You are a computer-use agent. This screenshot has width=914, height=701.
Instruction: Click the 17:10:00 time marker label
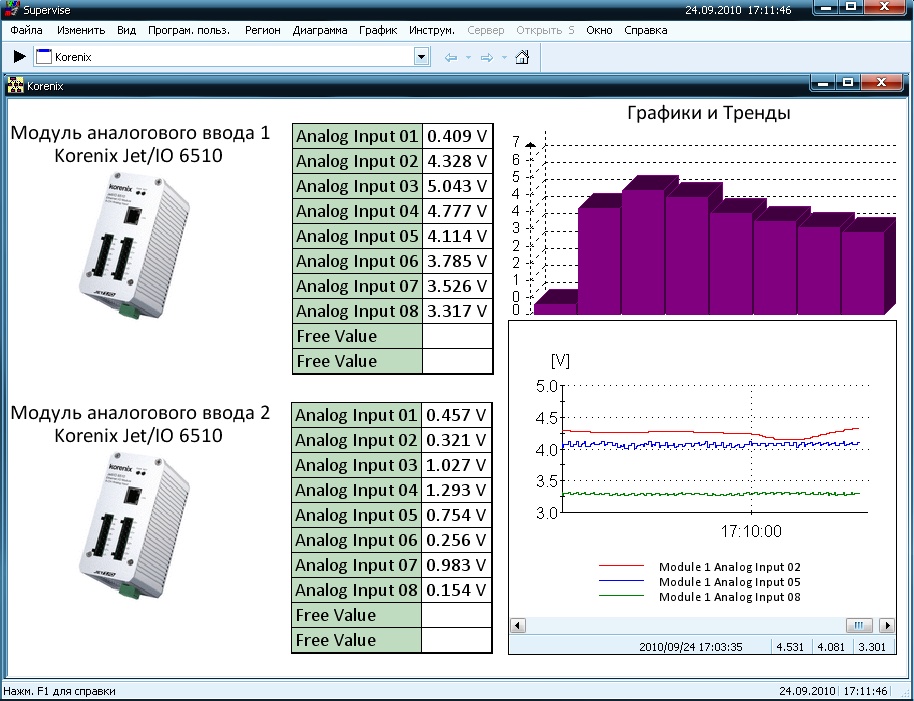[751, 531]
